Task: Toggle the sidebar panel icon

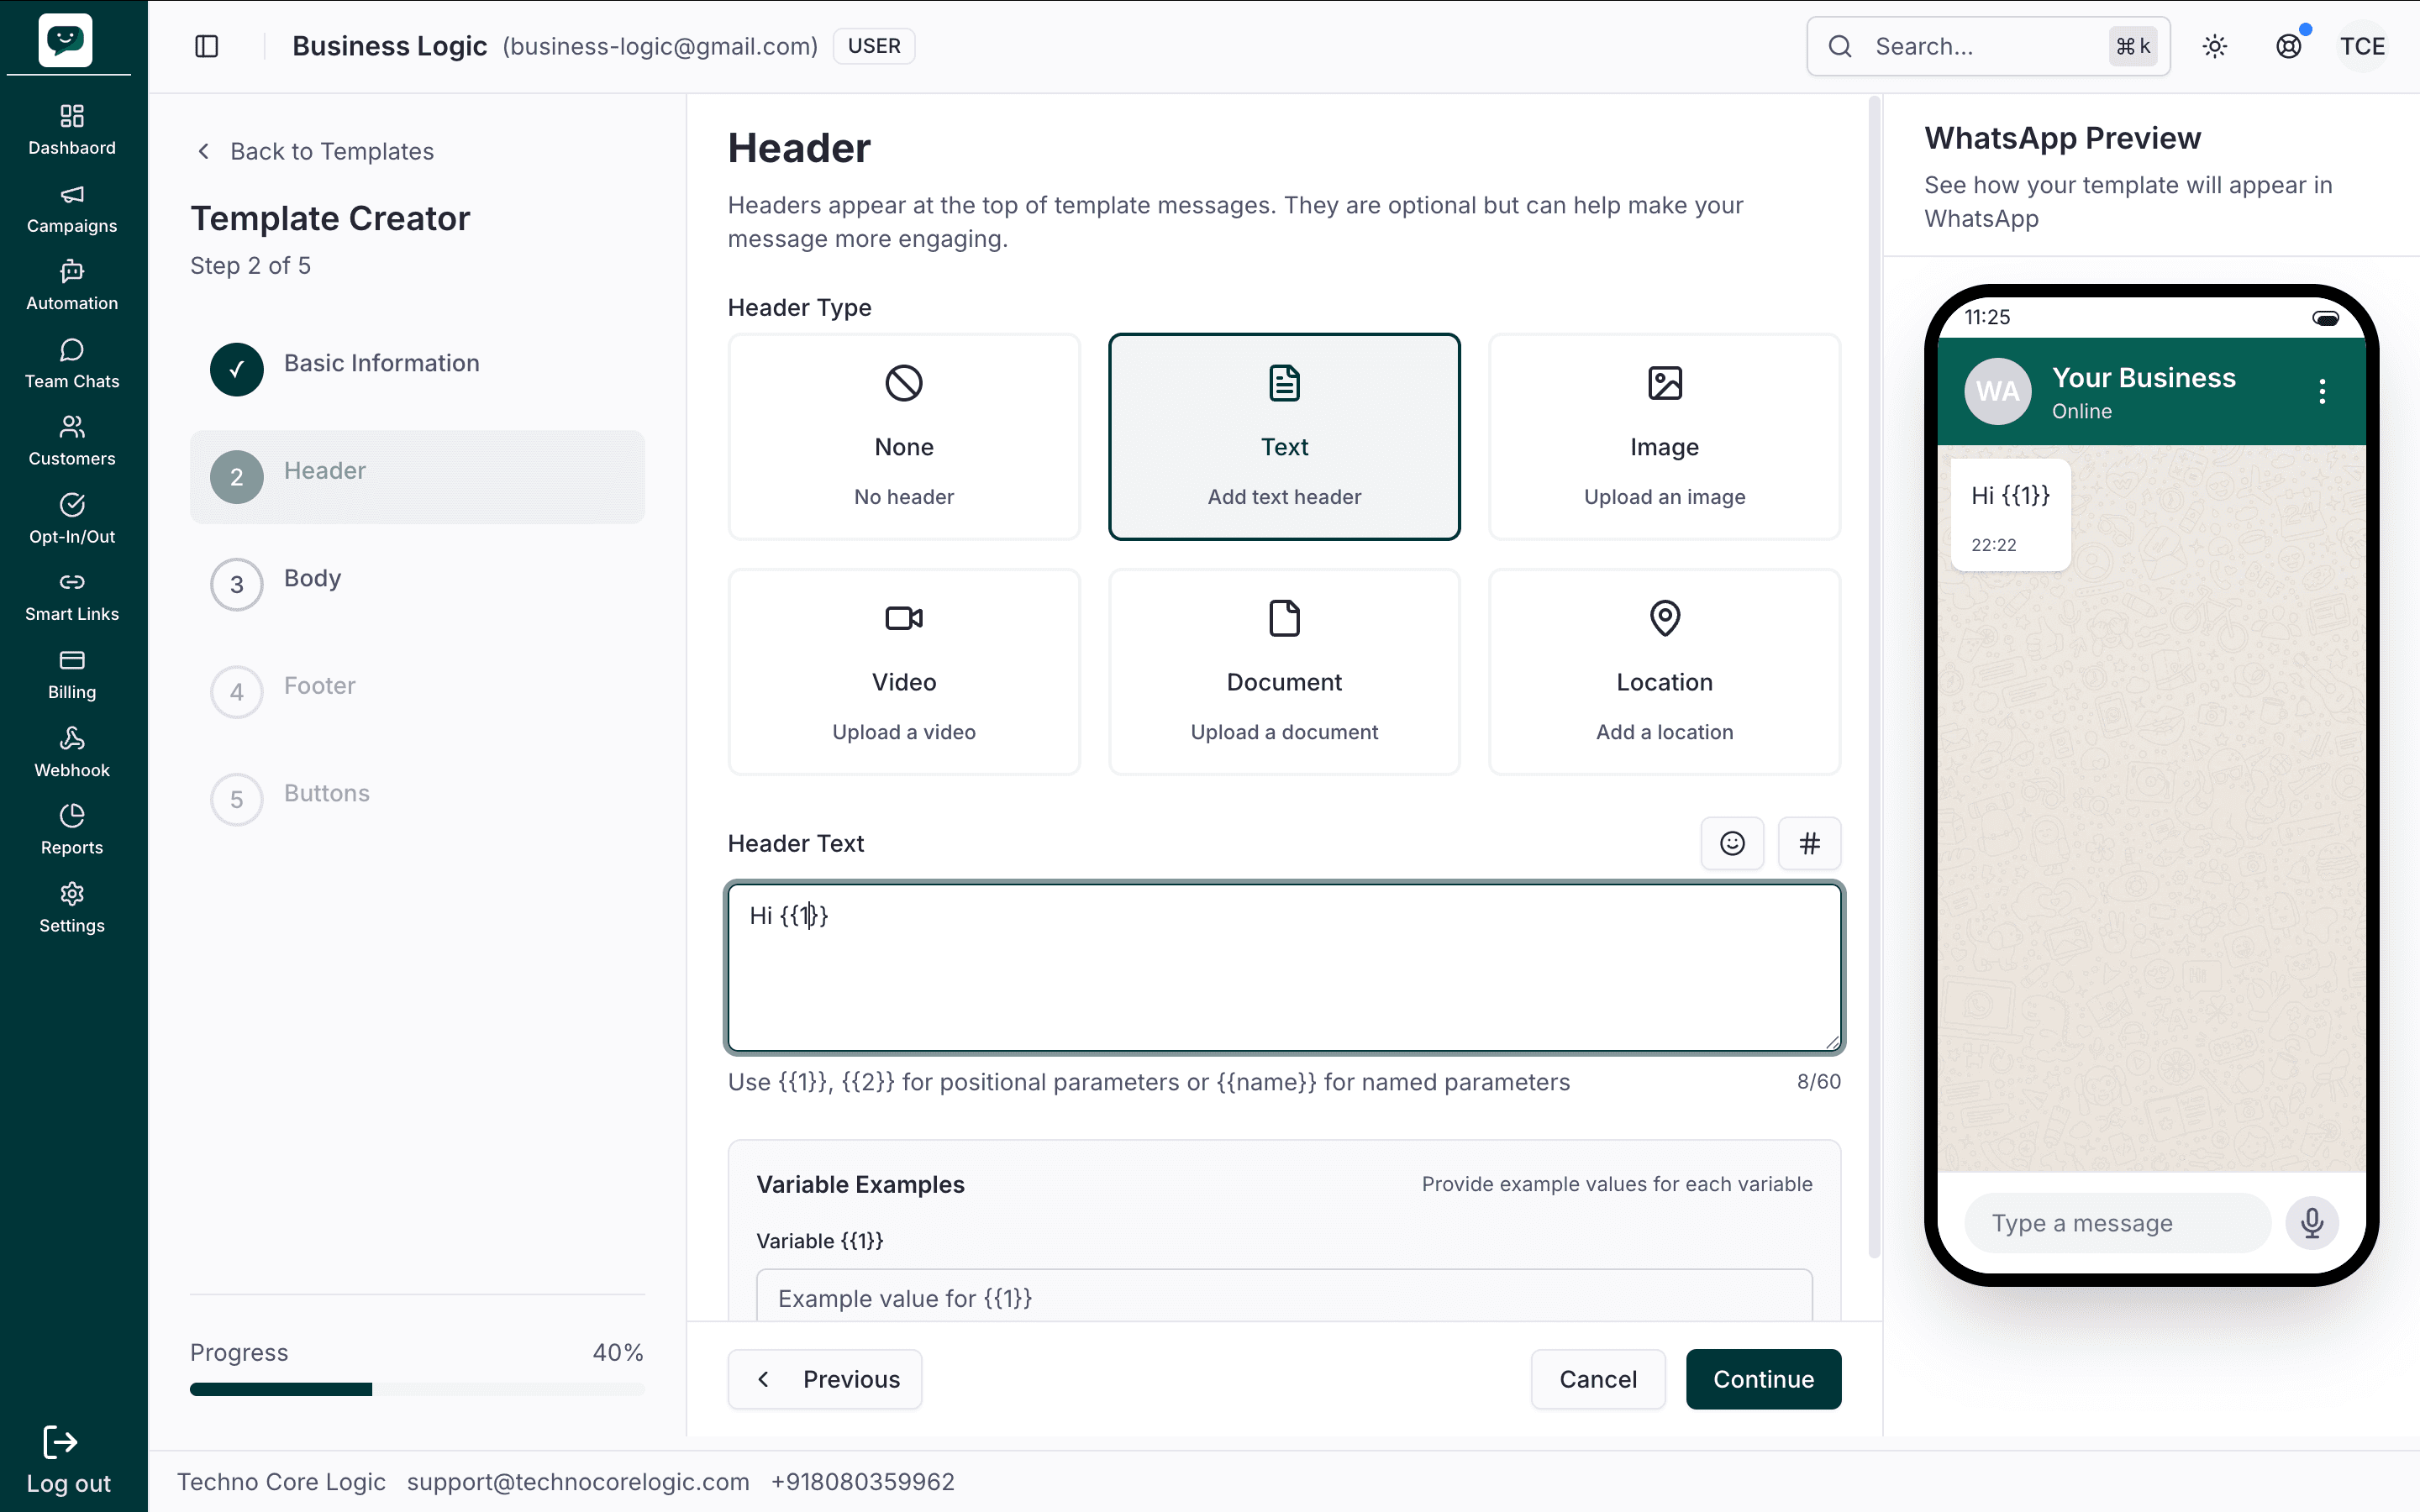Action: pos(207,46)
